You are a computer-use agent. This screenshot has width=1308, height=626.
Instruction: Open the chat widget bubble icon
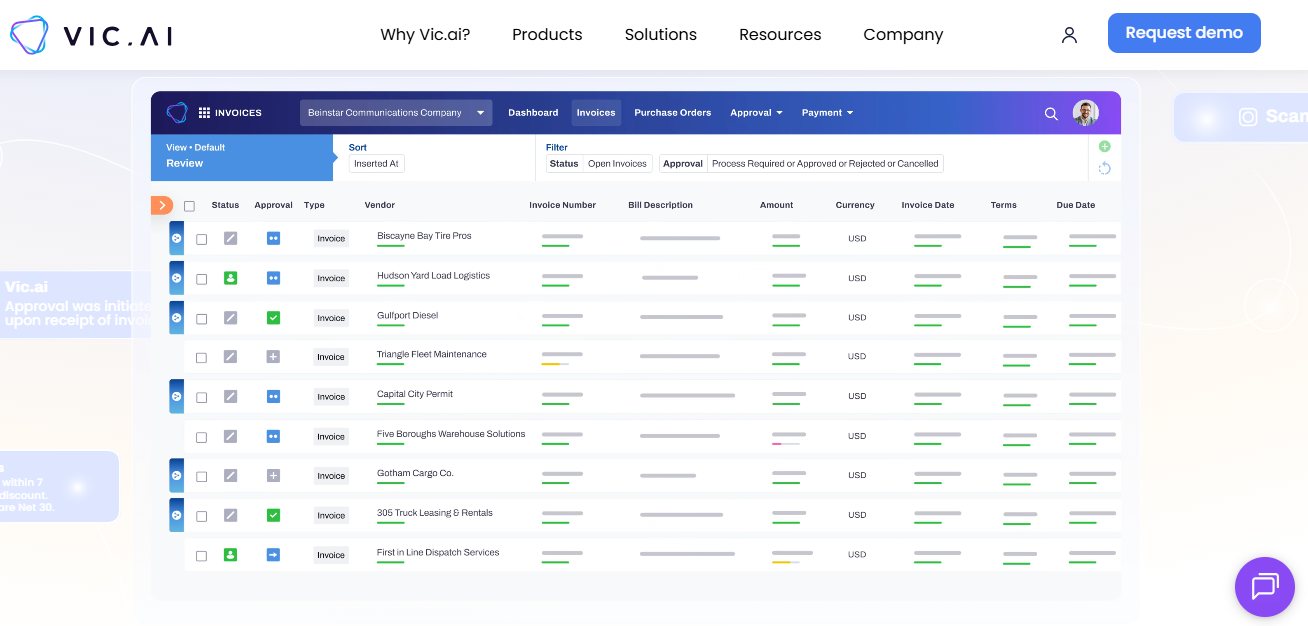pos(1264,586)
